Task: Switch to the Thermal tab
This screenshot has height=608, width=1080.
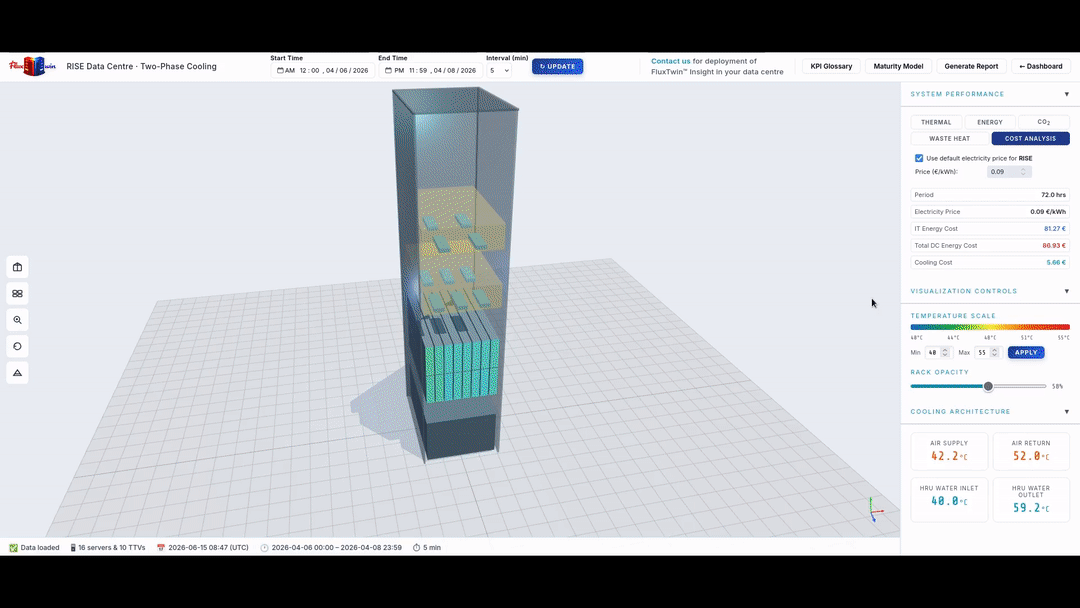Action: coord(936,122)
